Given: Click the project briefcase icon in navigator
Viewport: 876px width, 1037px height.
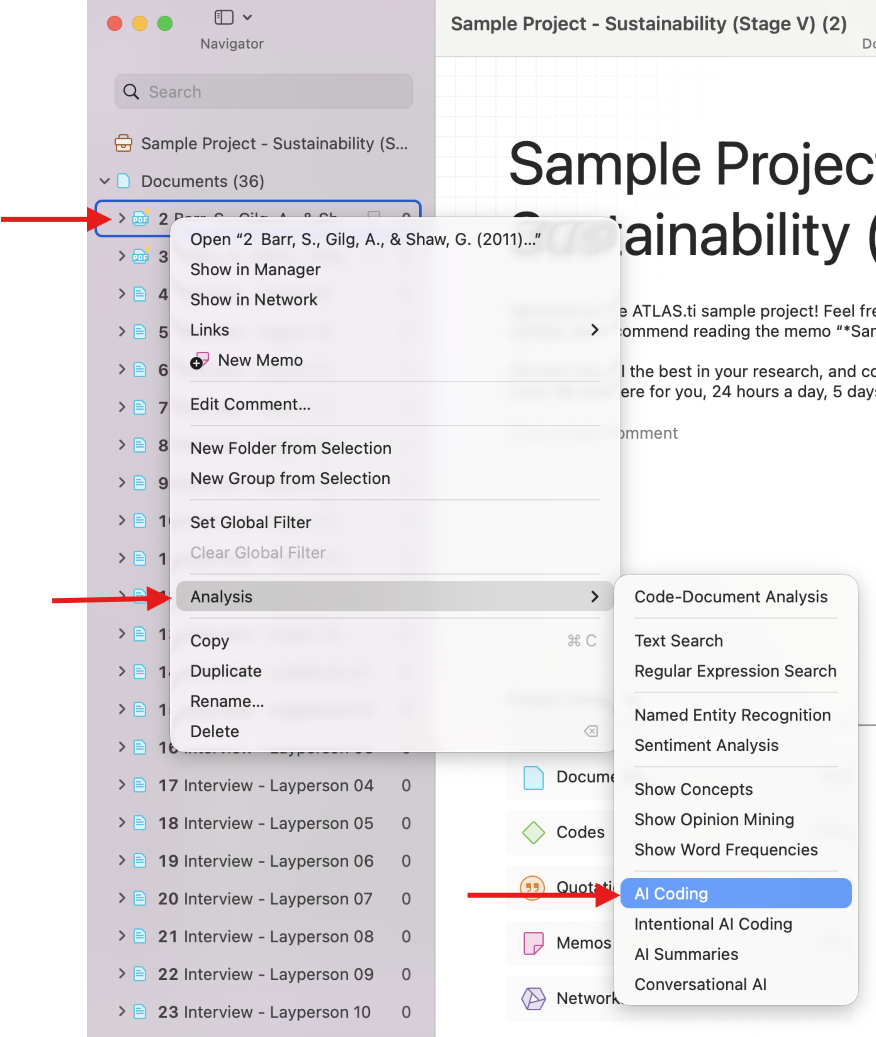Looking at the screenshot, I should 124,144.
